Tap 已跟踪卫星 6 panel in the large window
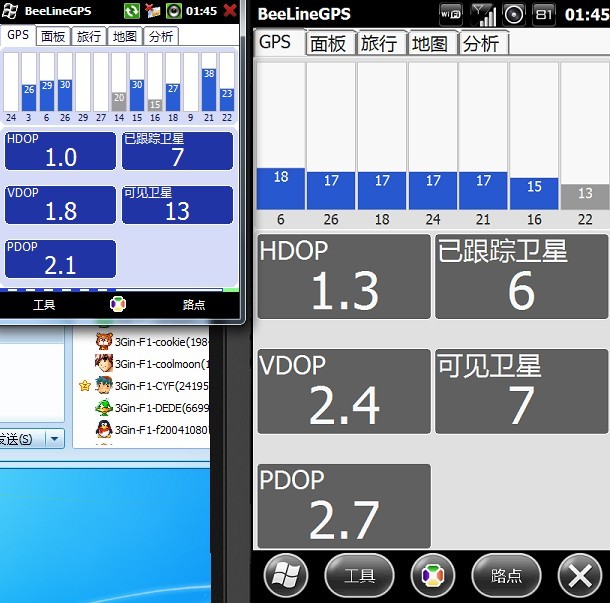The image size is (610, 603). (521, 277)
